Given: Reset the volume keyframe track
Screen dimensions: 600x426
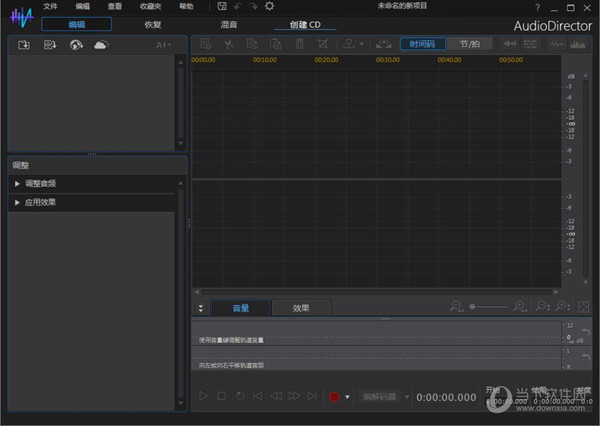Looking at the screenshot, I should 586,331.
